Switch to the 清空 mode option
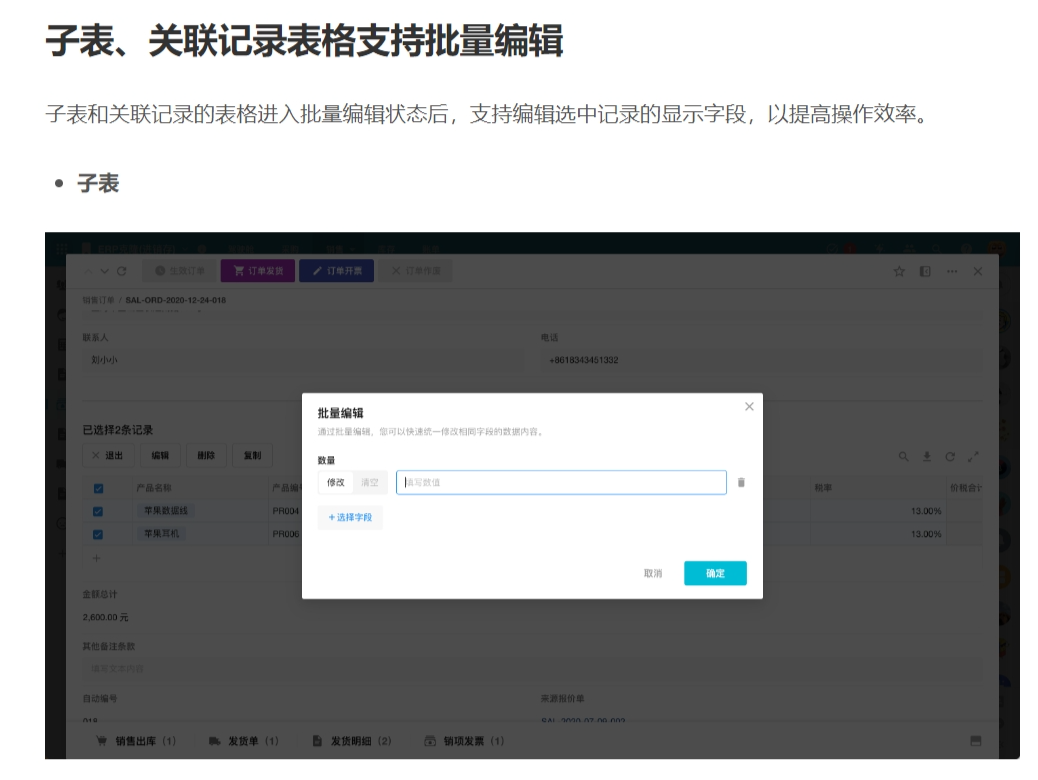 pyautogui.click(x=369, y=482)
